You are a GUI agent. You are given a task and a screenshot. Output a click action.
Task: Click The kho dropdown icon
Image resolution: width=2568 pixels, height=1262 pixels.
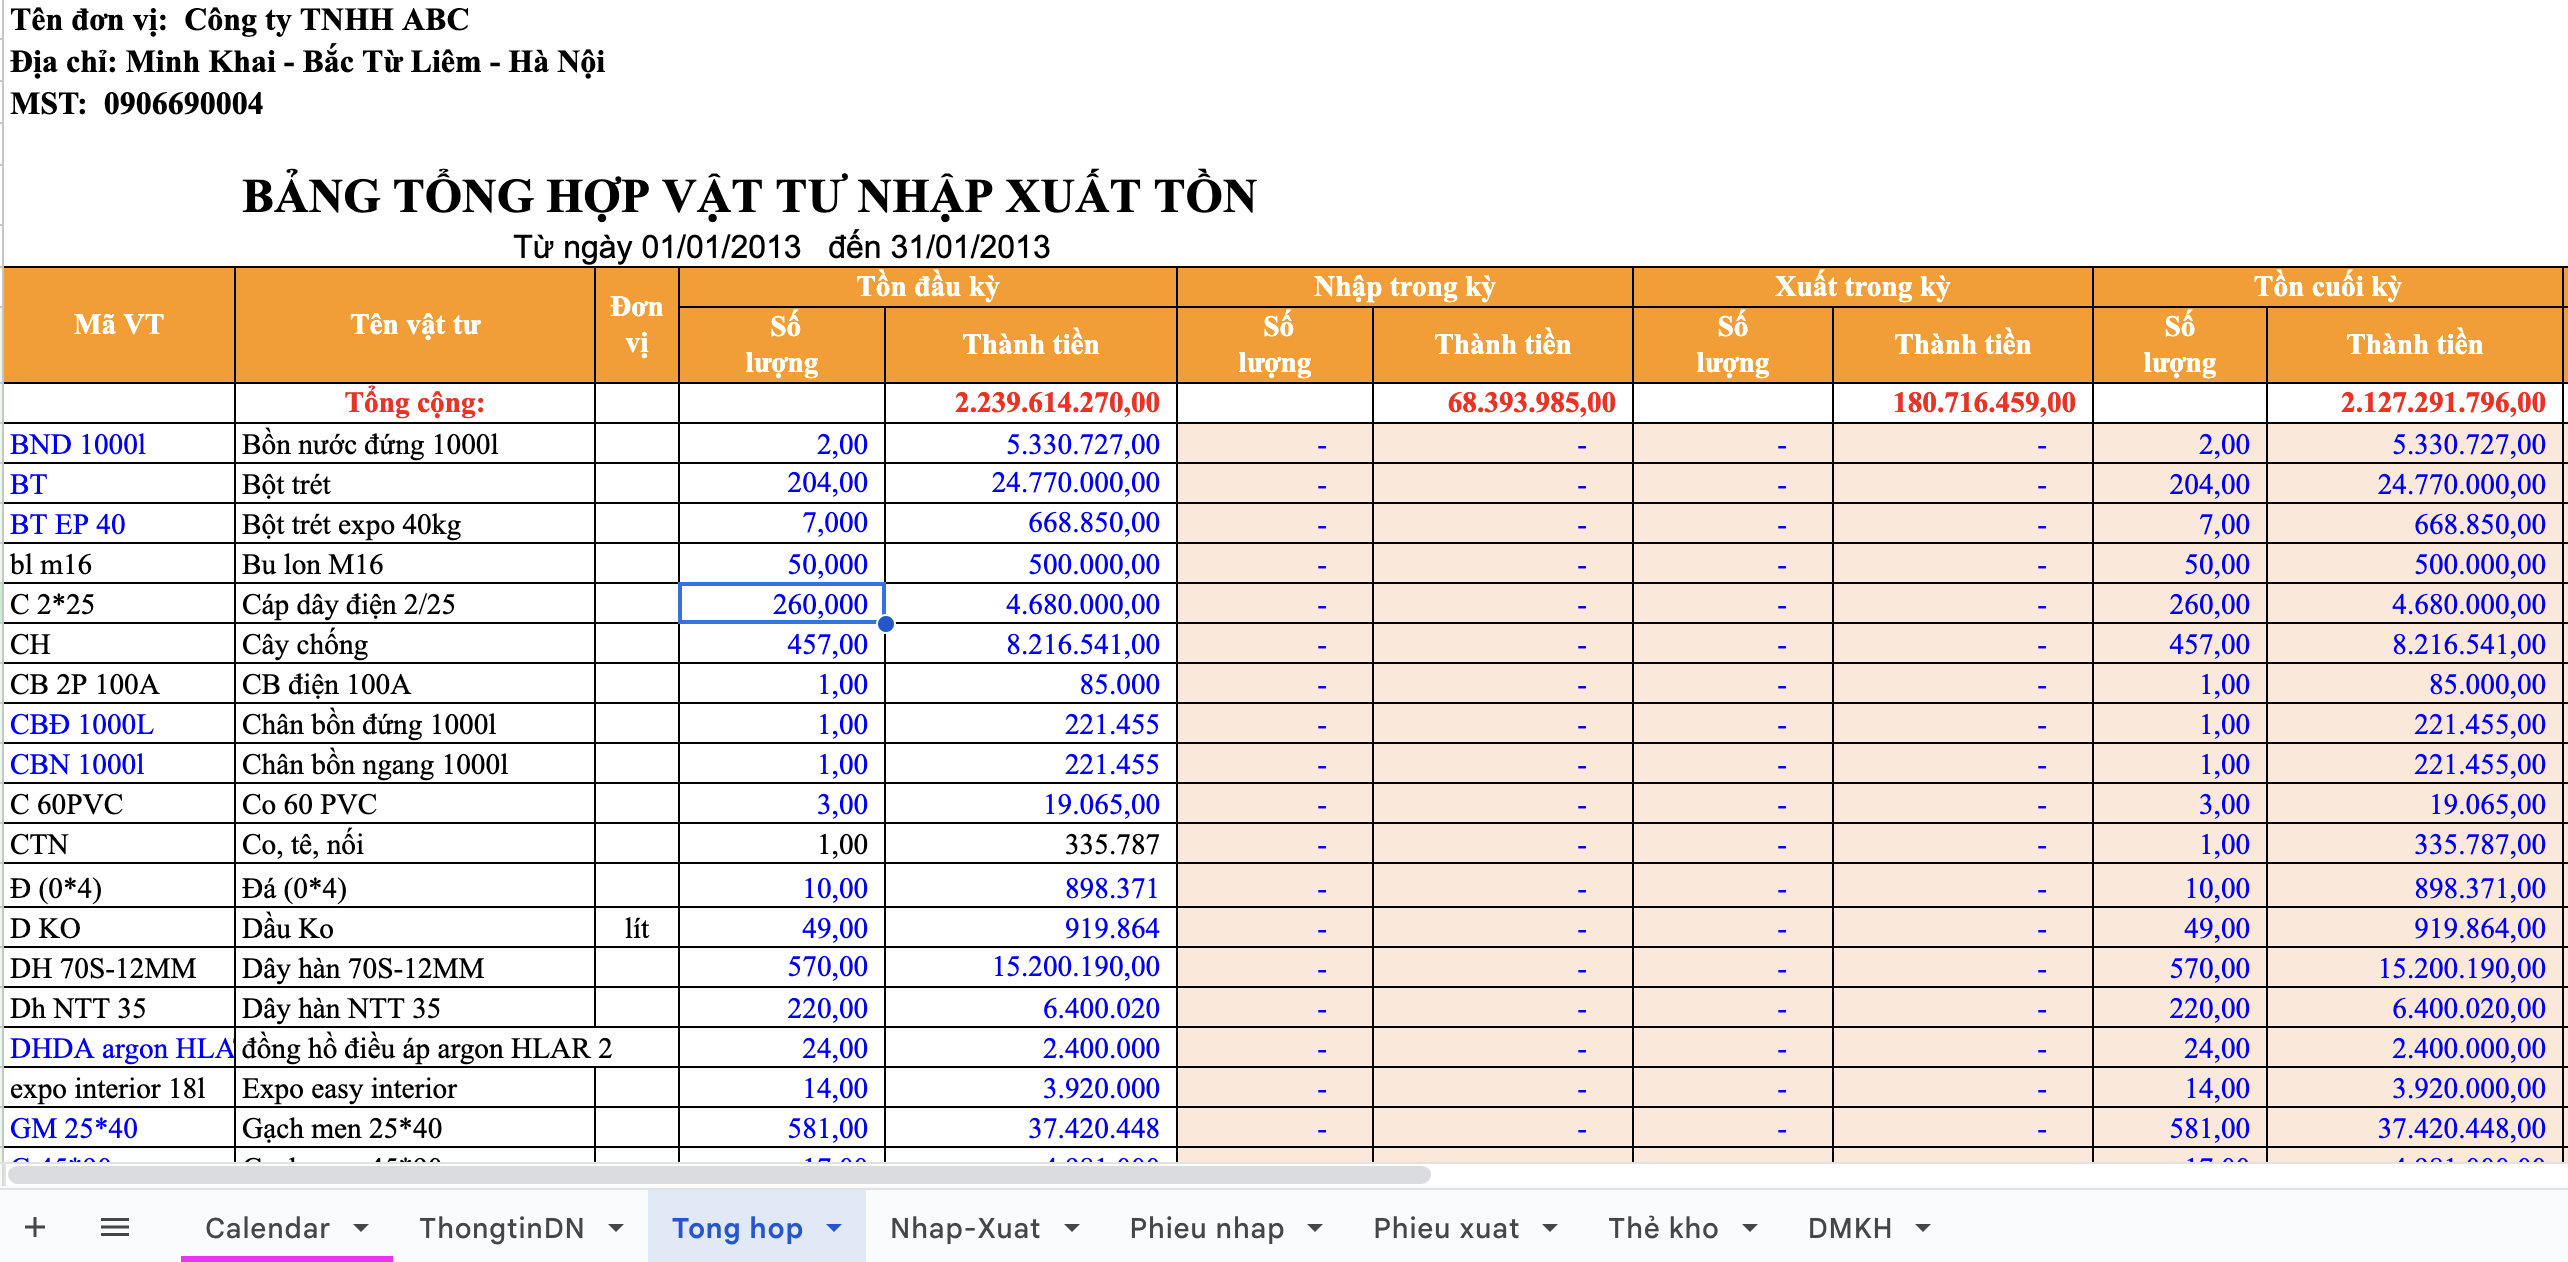(x=1747, y=1233)
